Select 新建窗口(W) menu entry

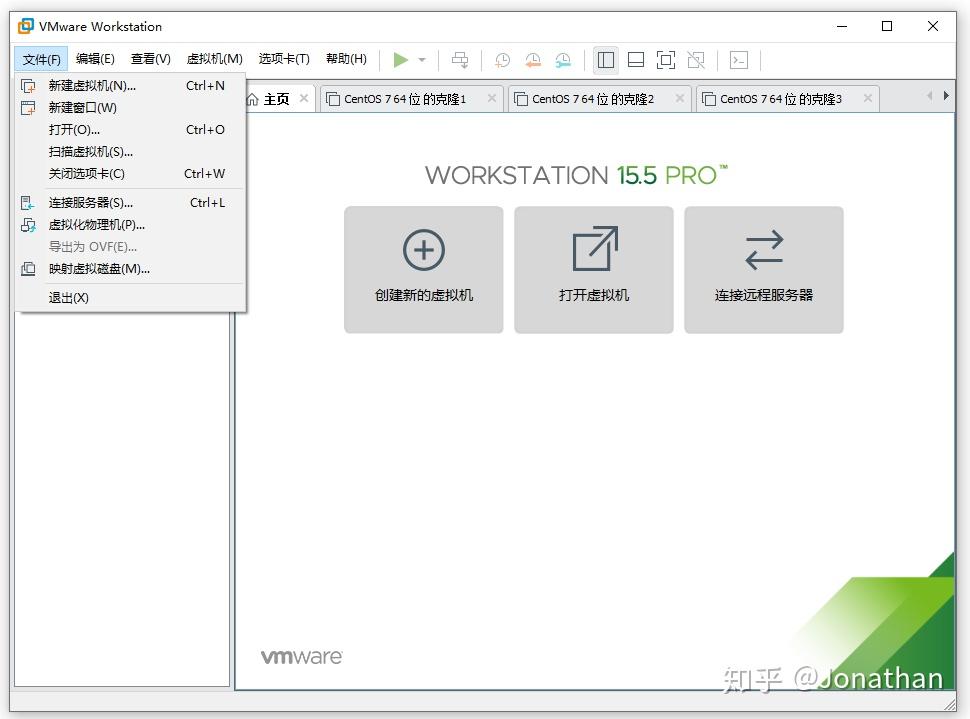point(131,108)
